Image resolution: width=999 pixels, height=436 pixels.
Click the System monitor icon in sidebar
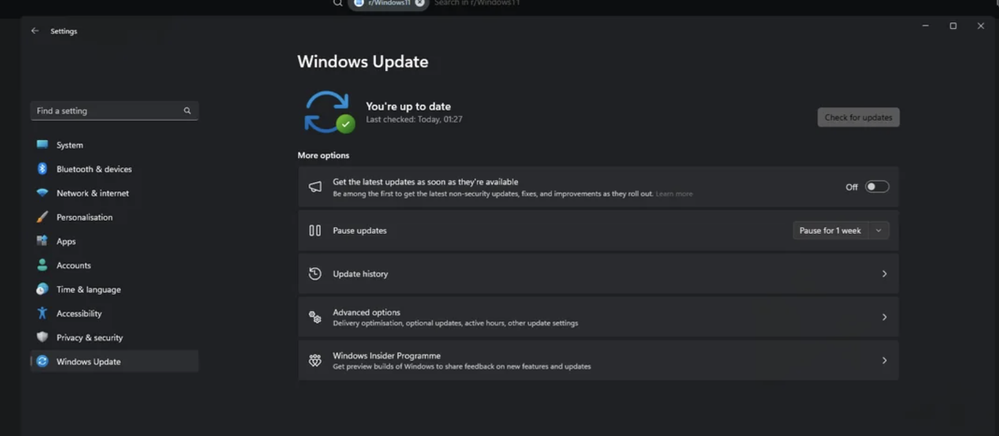pyautogui.click(x=42, y=145)
